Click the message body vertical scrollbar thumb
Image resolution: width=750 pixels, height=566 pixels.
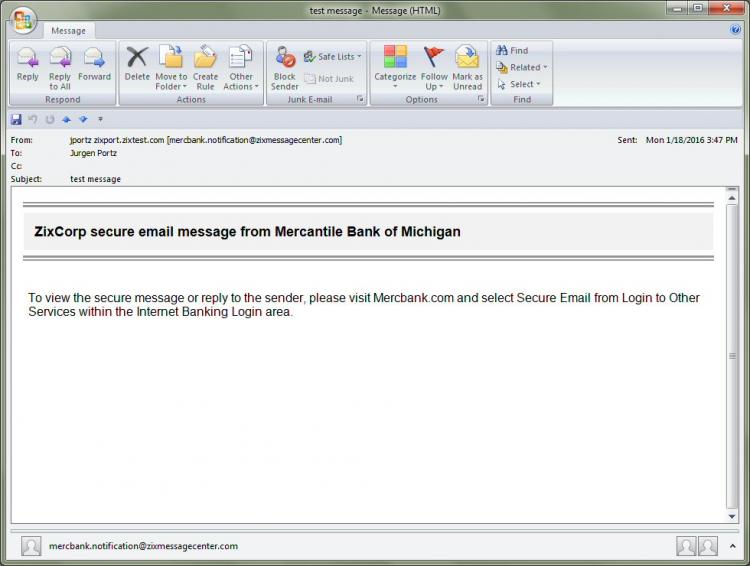tap(732, 356)
